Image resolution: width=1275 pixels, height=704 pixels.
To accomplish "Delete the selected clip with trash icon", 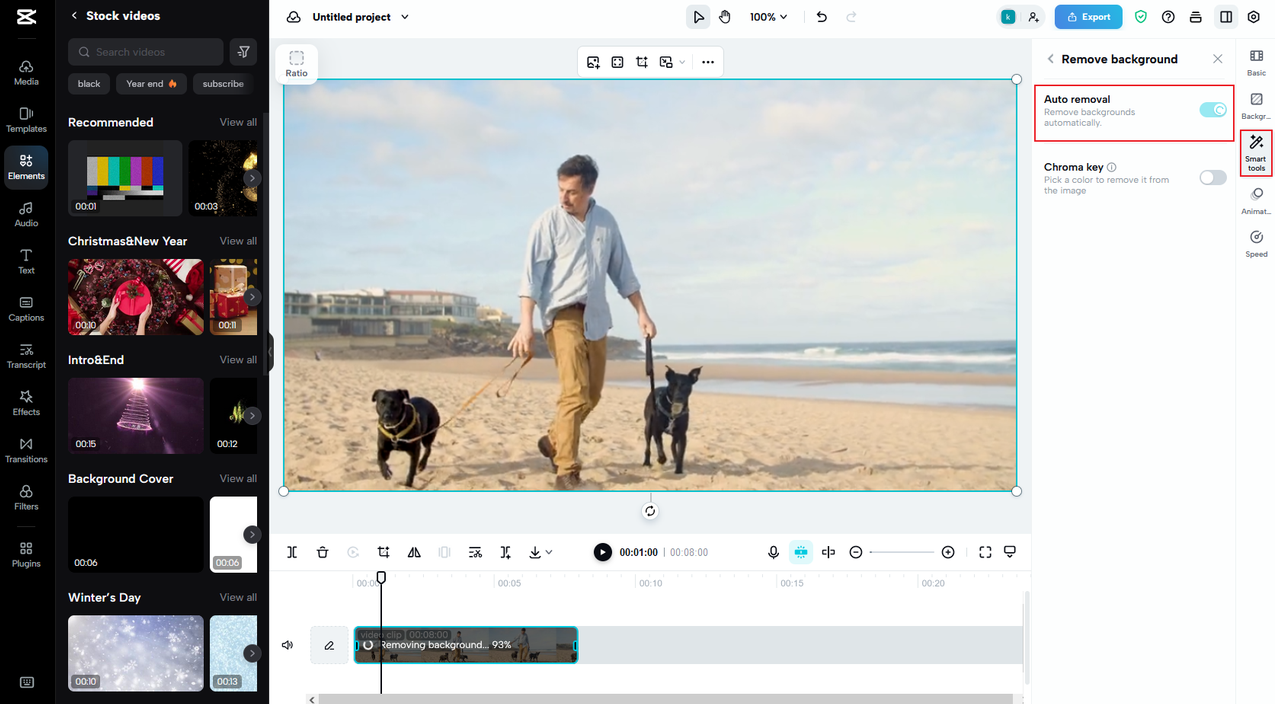I will coord(322,552).
